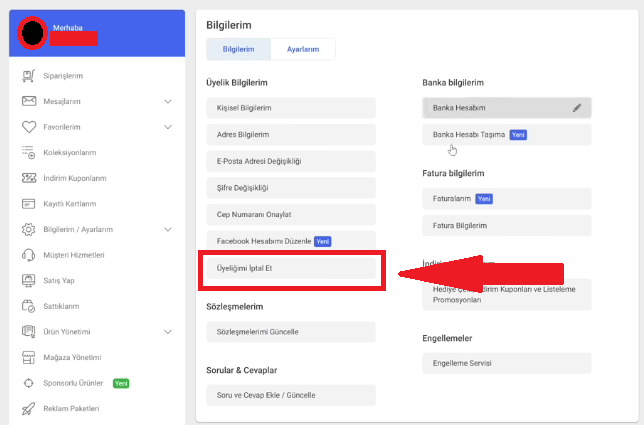Click the Üyeliğimi İptal Et button
Screen dimensions: 644x426
click(290, 269)
